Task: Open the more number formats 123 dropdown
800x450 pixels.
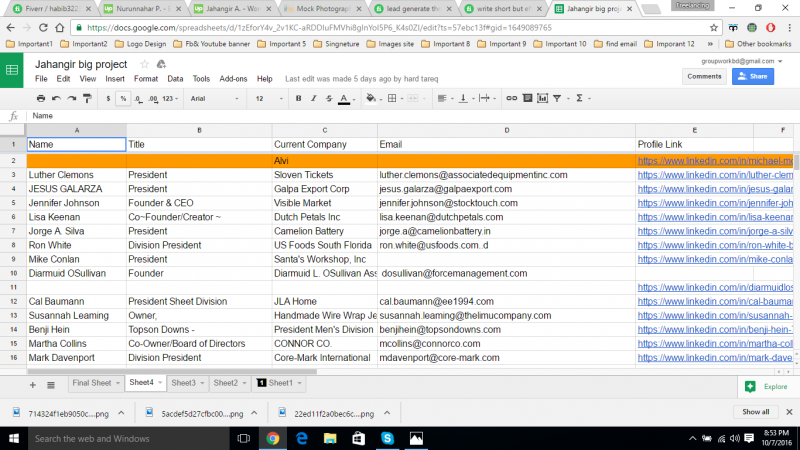Action: (x=170, y=98)
